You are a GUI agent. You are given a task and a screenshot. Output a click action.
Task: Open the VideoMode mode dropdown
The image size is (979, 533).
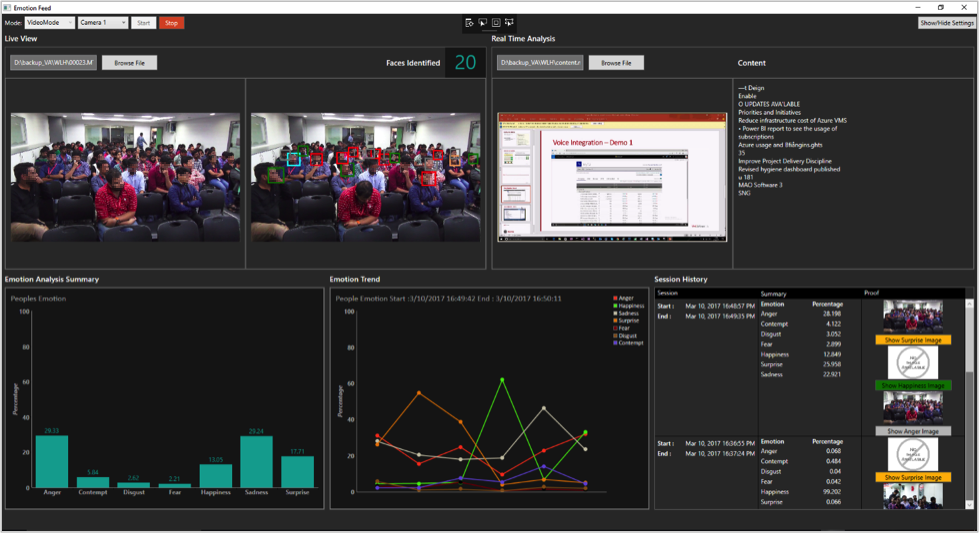click(49, 22)
